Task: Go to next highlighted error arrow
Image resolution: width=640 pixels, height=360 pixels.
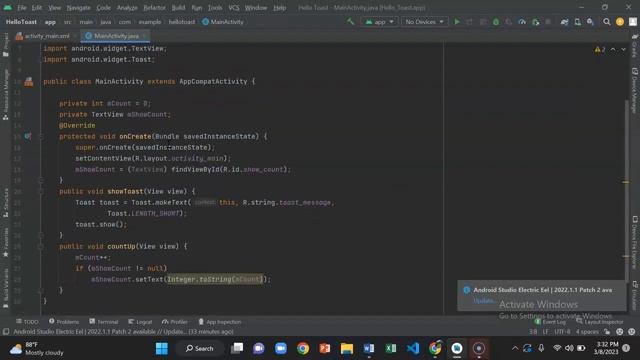Action: 623,49
